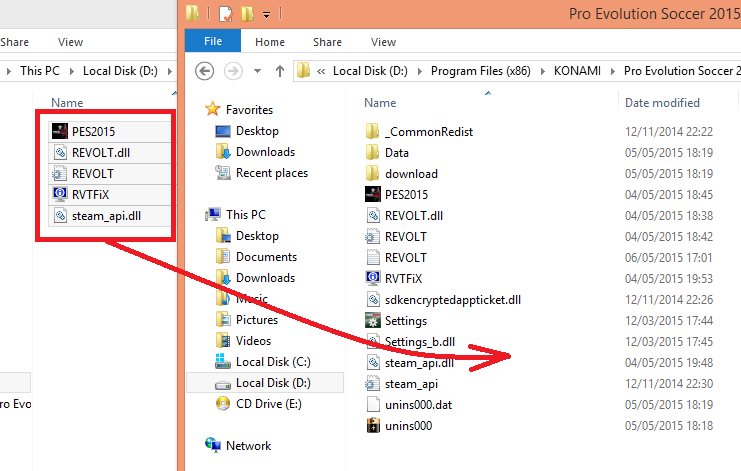Expand chevron after Program Files (x86) breadcrumb
This screenshot has height=471, width=741.
click(543, 71)
